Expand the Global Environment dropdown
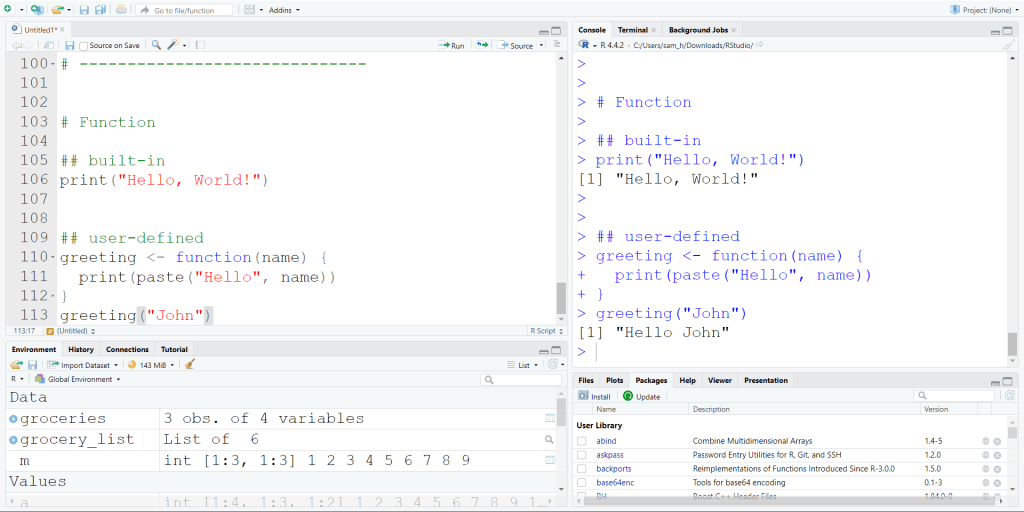Viewport: 1024px width, 512px height. tap(78, 379)
